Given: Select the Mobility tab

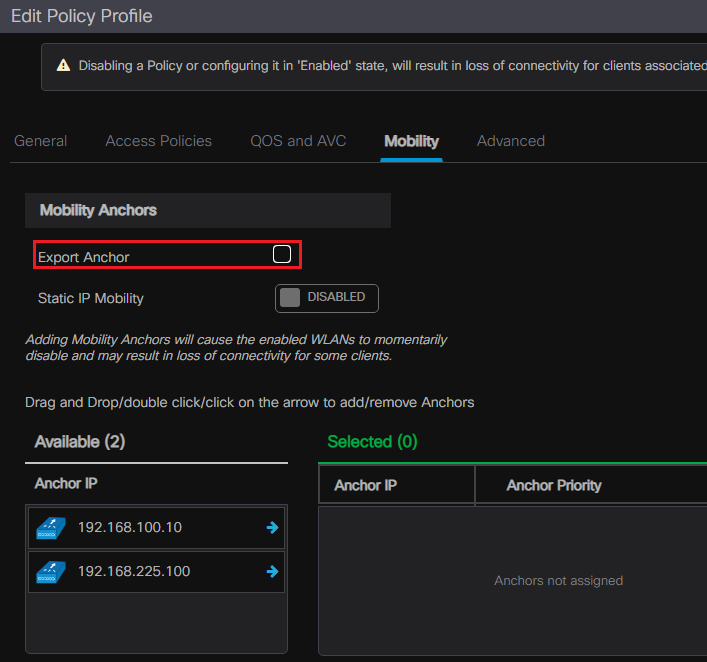Looking at the screenshot, I should [x=411, y=141].
